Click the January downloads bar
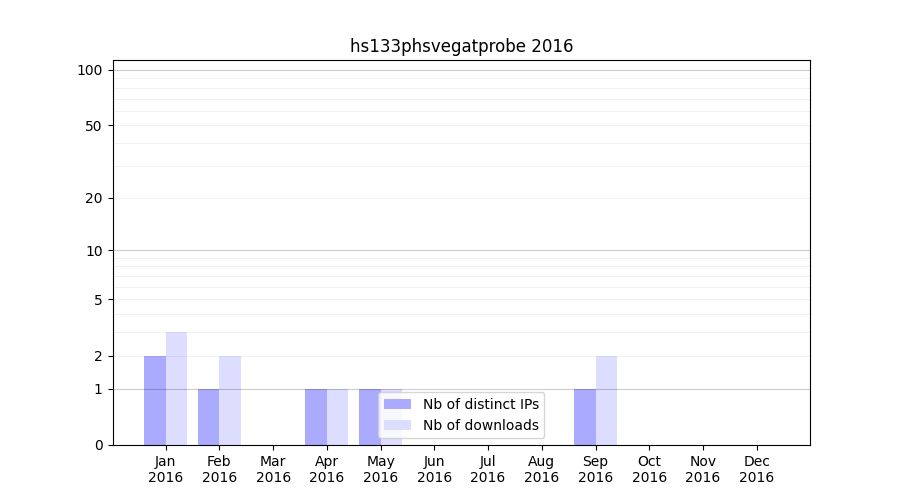900x500 pixels. [176, 388]
